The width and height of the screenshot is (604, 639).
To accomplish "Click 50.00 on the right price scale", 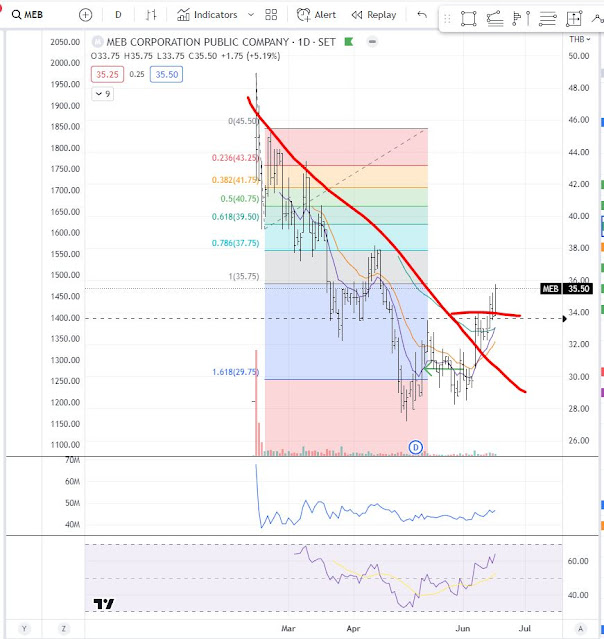I will (x=579, y=56).
